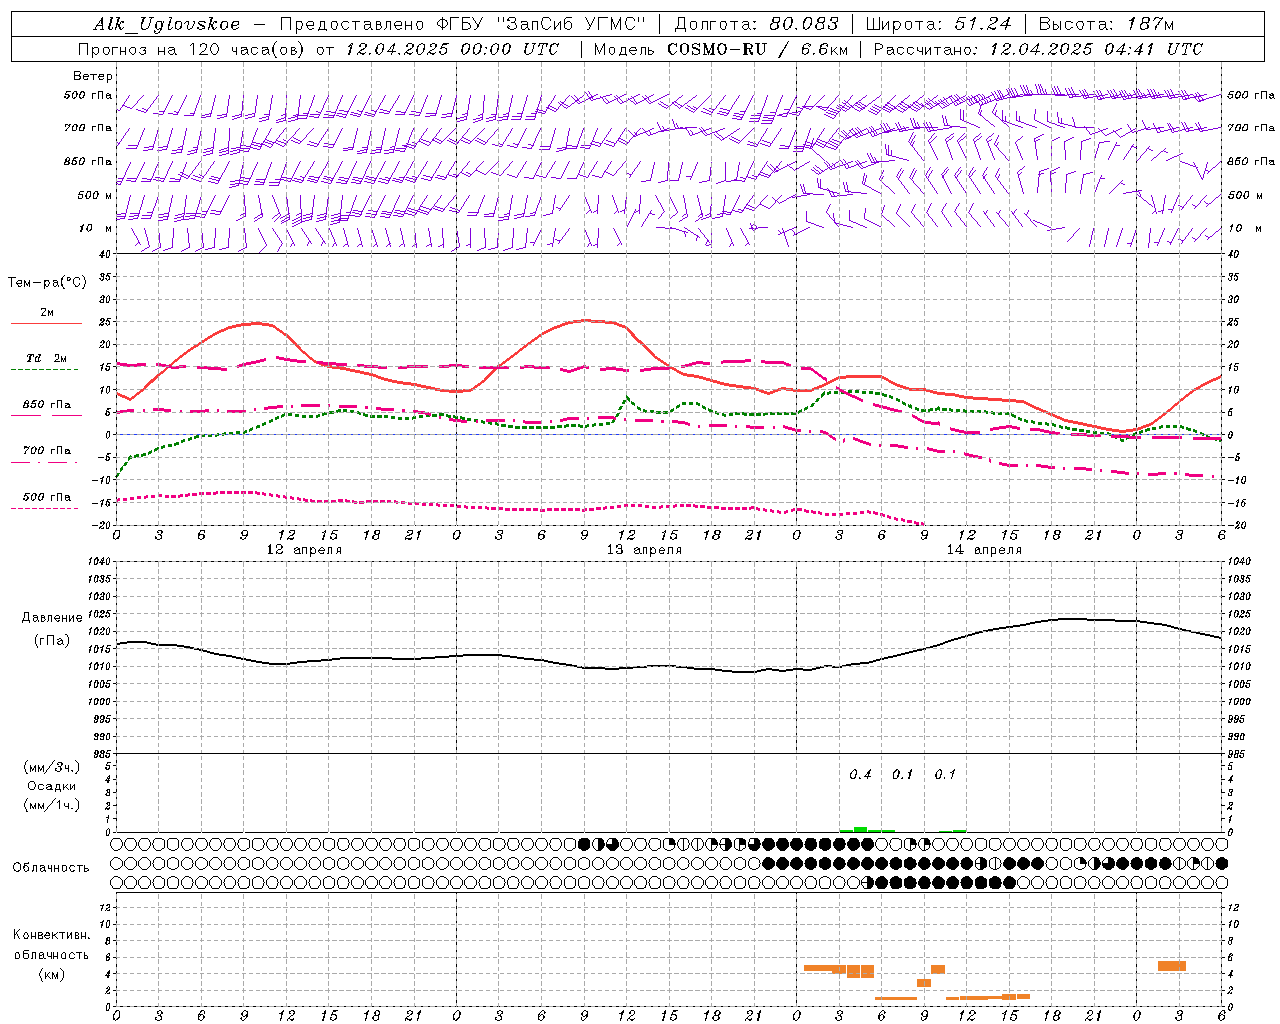Image resolution: width=1280 pixels, height=1024 pixels.
Task: Click the Тем-ра(°C) temperature axis title
Action: [x=47, y=283]
